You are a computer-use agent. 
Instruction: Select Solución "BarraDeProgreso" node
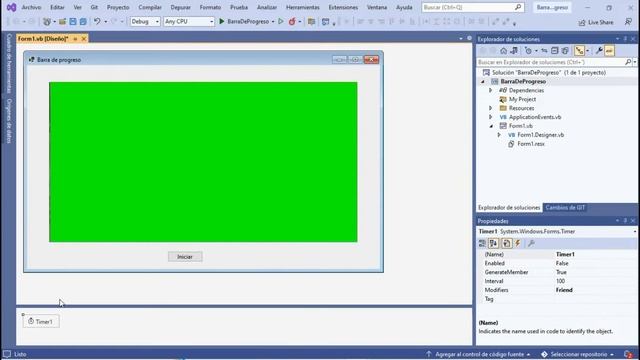point(544,72)
